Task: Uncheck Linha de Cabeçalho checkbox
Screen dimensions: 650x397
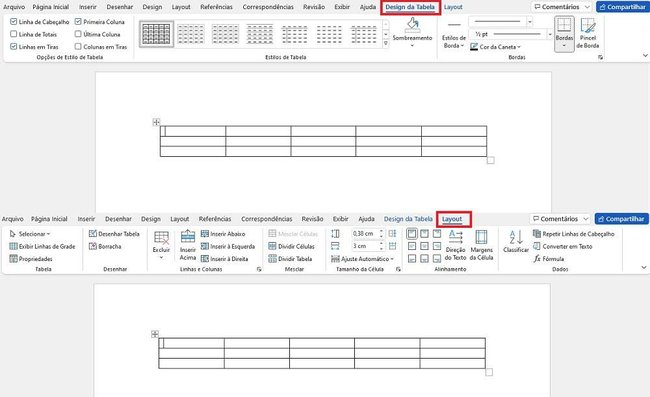Action: (14, 22)
